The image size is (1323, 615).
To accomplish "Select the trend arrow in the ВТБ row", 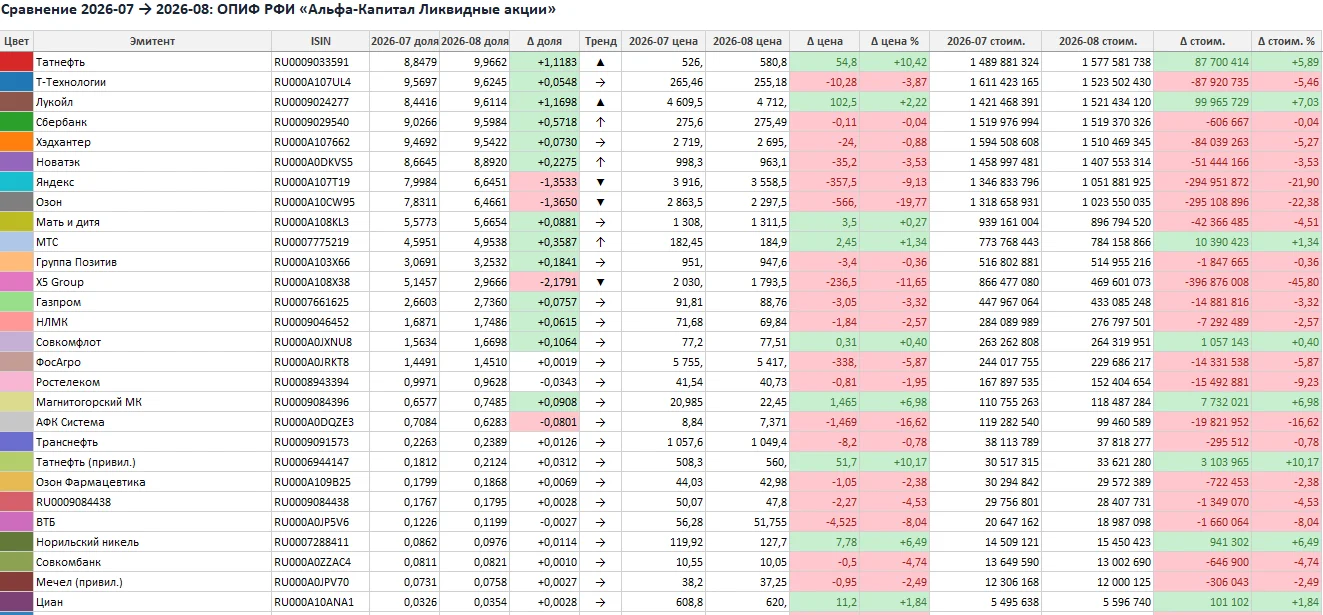I will tap(600, 522).
